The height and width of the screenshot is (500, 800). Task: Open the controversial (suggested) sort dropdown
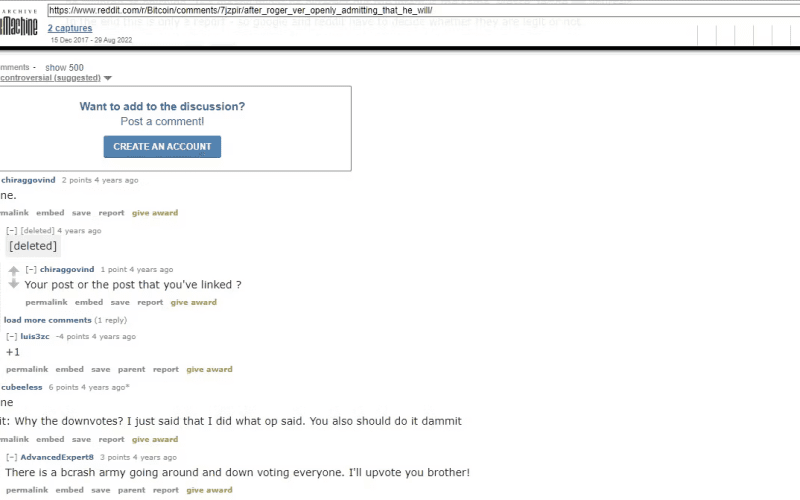tap(56, 78)
